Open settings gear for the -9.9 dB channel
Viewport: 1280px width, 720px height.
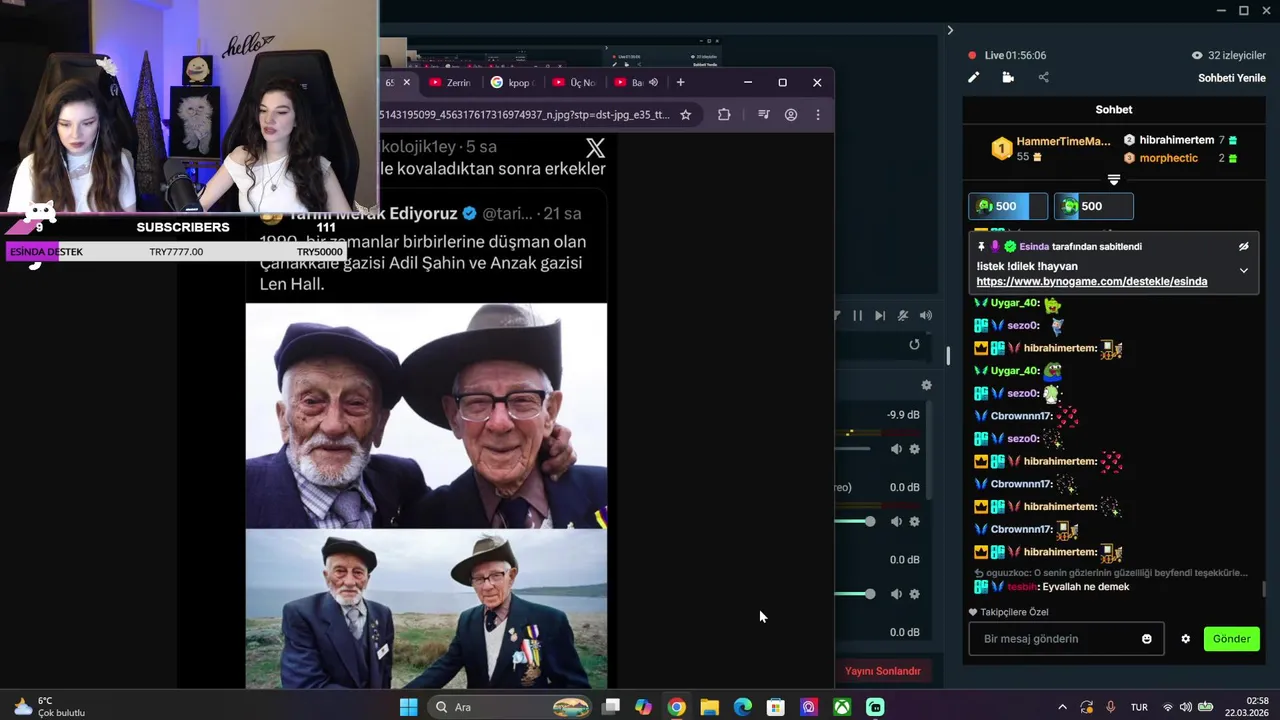click(x=914, y=450)
